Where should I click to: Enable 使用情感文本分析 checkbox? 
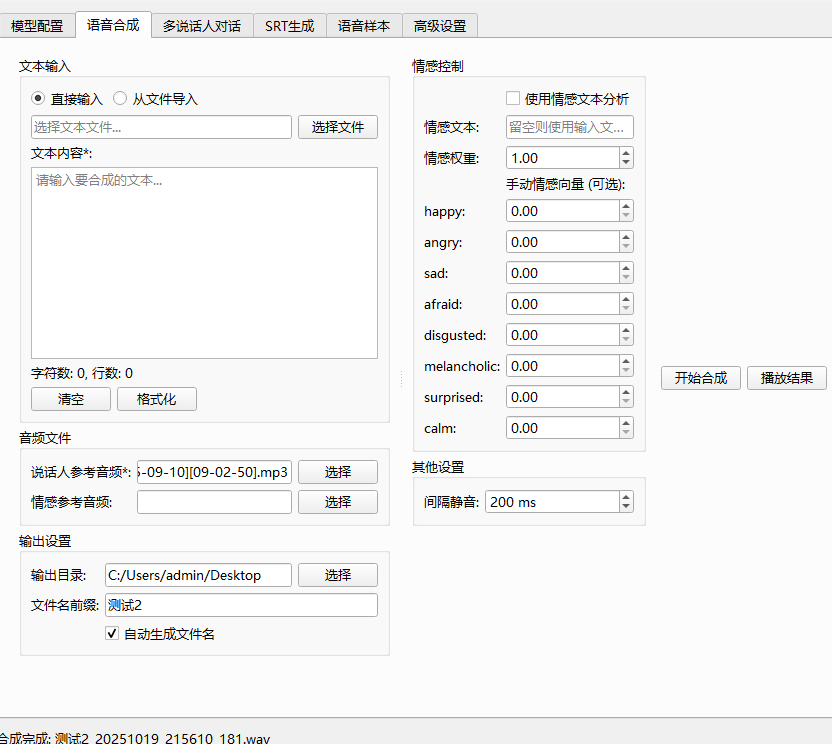pyautogui.click(x=513, y=99)
